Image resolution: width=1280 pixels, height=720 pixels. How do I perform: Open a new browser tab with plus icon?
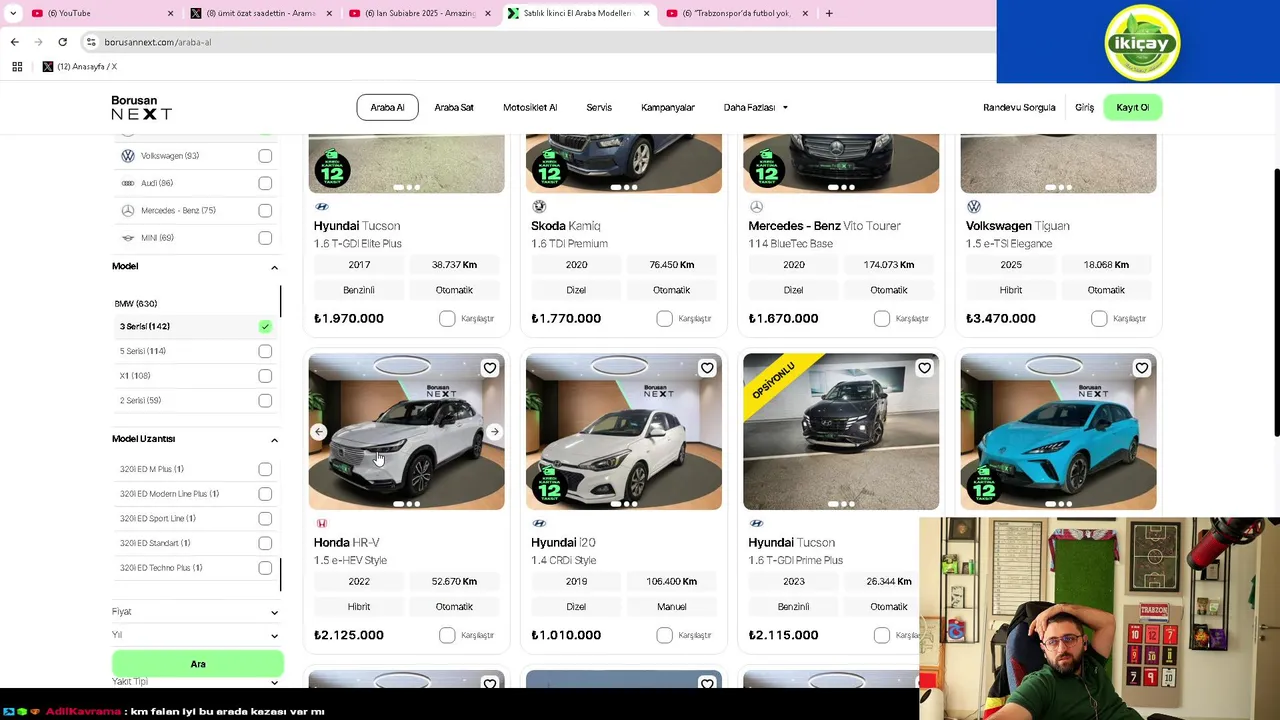[x=829, y=13]
